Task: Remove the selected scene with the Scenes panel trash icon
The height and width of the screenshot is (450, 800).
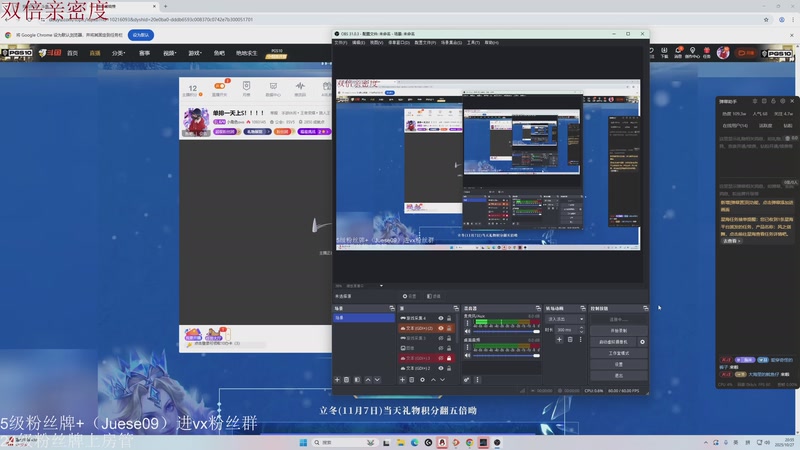Action: pos(346,380)
